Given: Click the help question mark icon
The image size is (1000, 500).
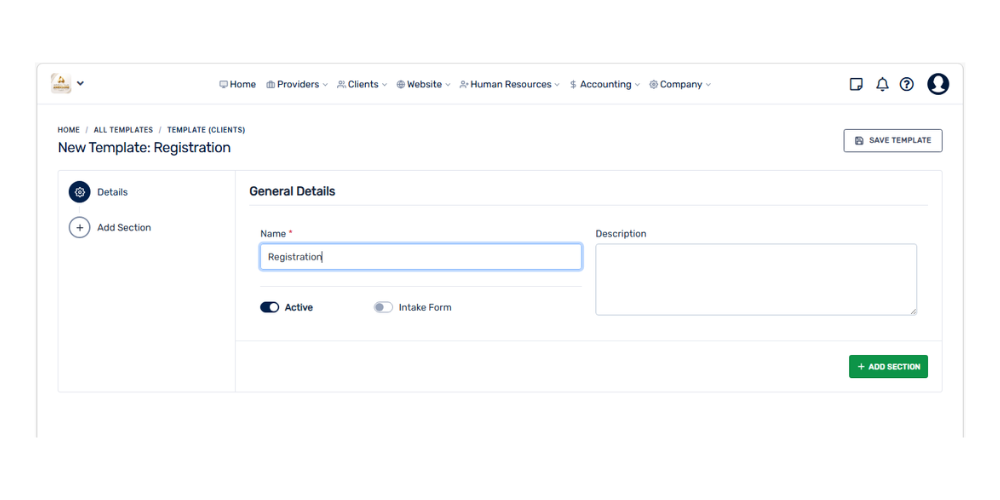Looking at the screenshot, I should click(906, 84).
